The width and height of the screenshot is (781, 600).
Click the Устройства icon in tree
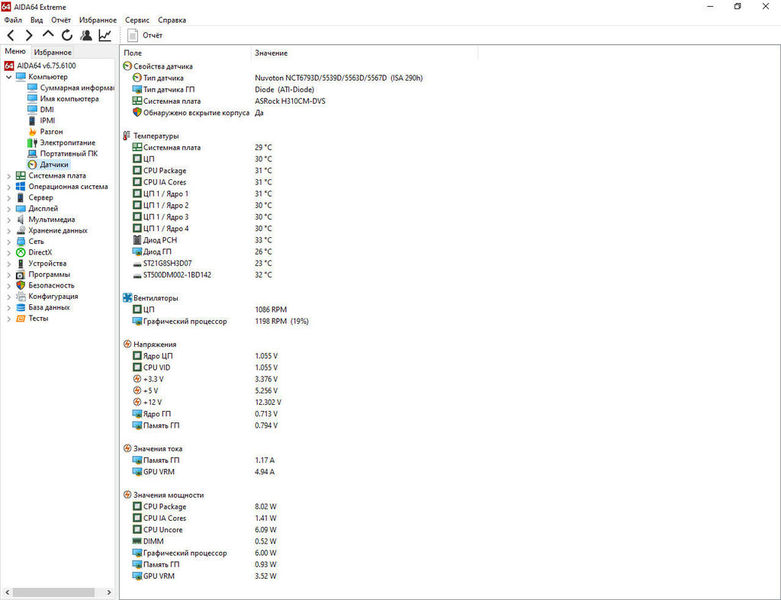point(20,263)
